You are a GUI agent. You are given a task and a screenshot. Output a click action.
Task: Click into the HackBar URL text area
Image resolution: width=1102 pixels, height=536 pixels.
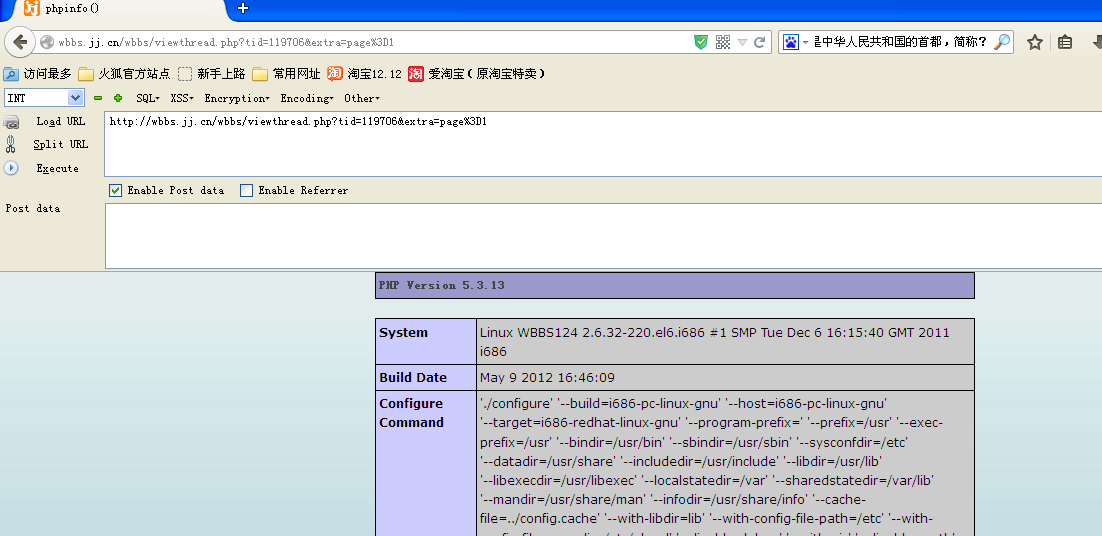[x=603, y=144]
